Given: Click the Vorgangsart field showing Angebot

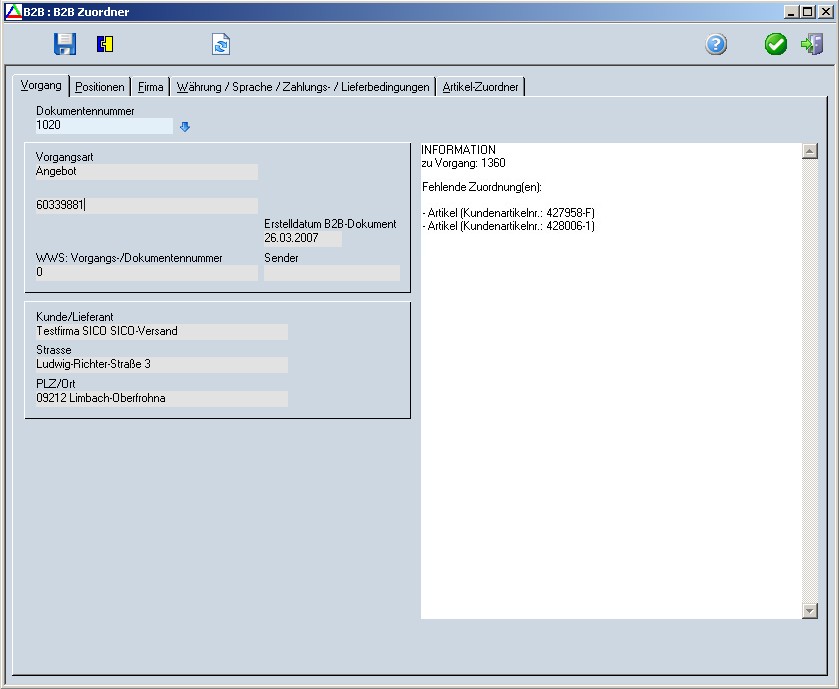Looking at the screenshot, I should point(146,171).
